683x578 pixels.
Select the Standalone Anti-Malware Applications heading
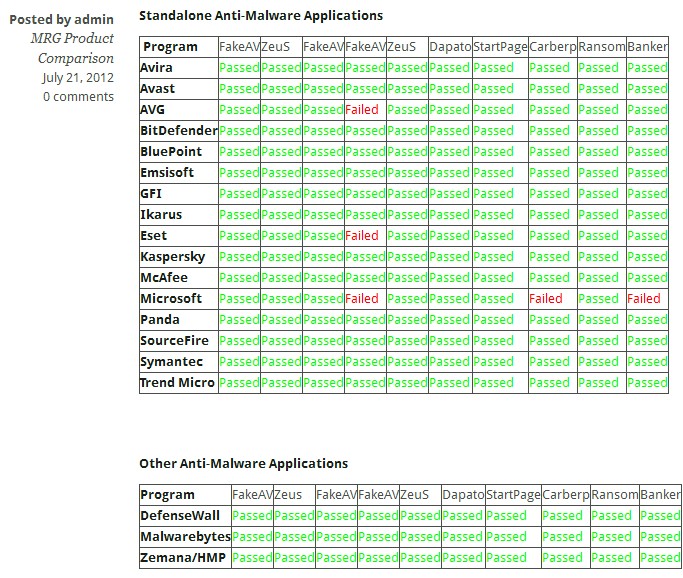tap(261, 16)
